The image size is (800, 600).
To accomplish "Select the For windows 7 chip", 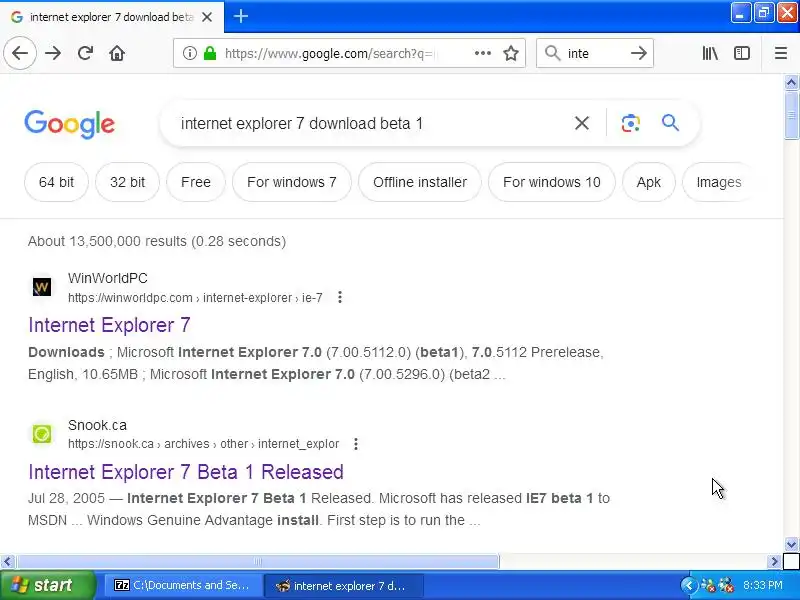I will coord(292,182).
